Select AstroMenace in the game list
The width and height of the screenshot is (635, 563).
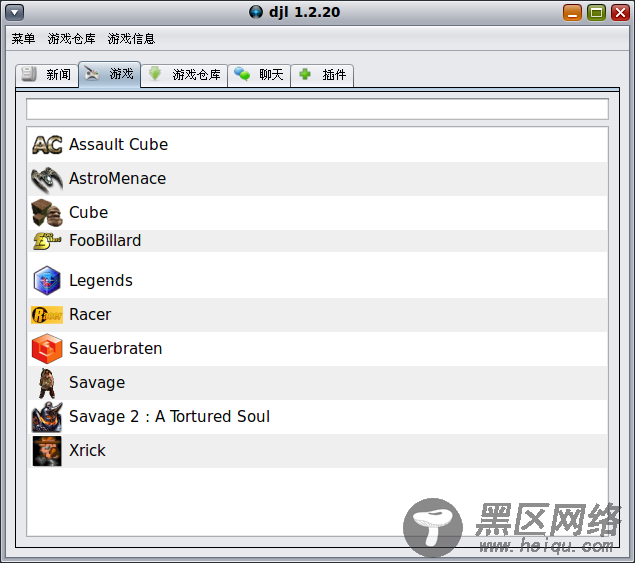pos(318,179)
